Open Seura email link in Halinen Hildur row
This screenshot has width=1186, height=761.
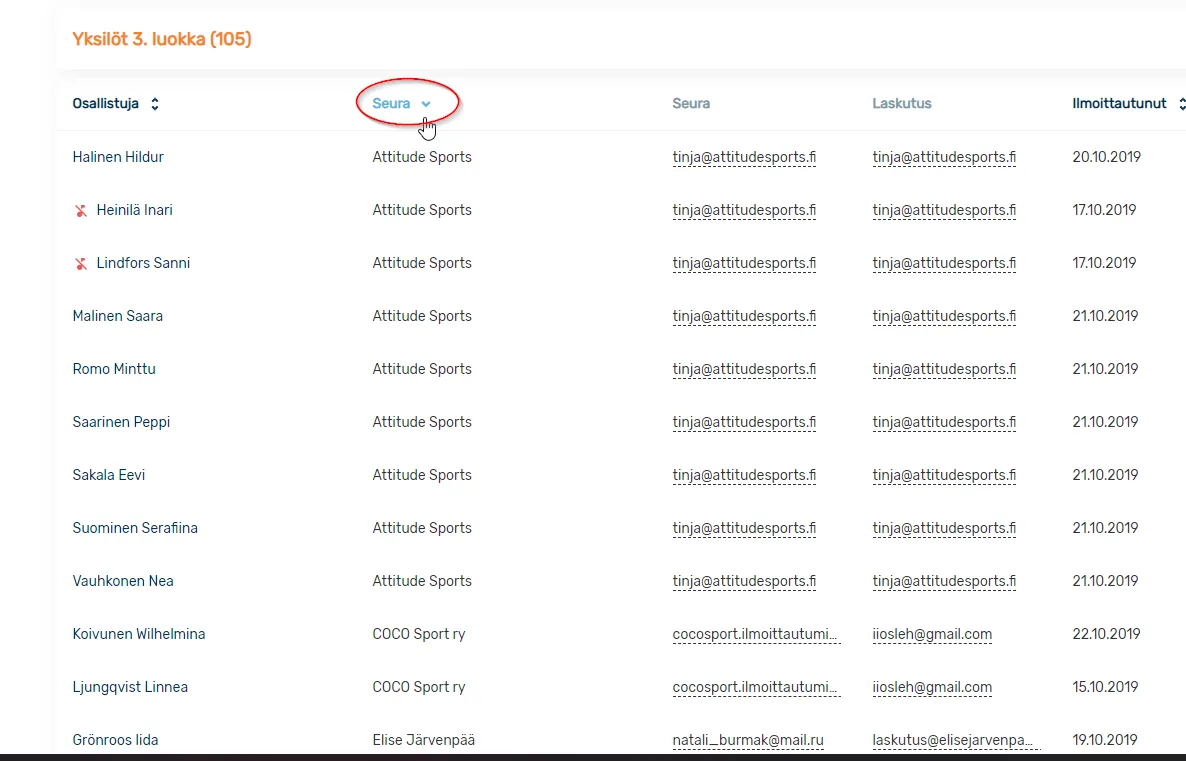(744, 157)
